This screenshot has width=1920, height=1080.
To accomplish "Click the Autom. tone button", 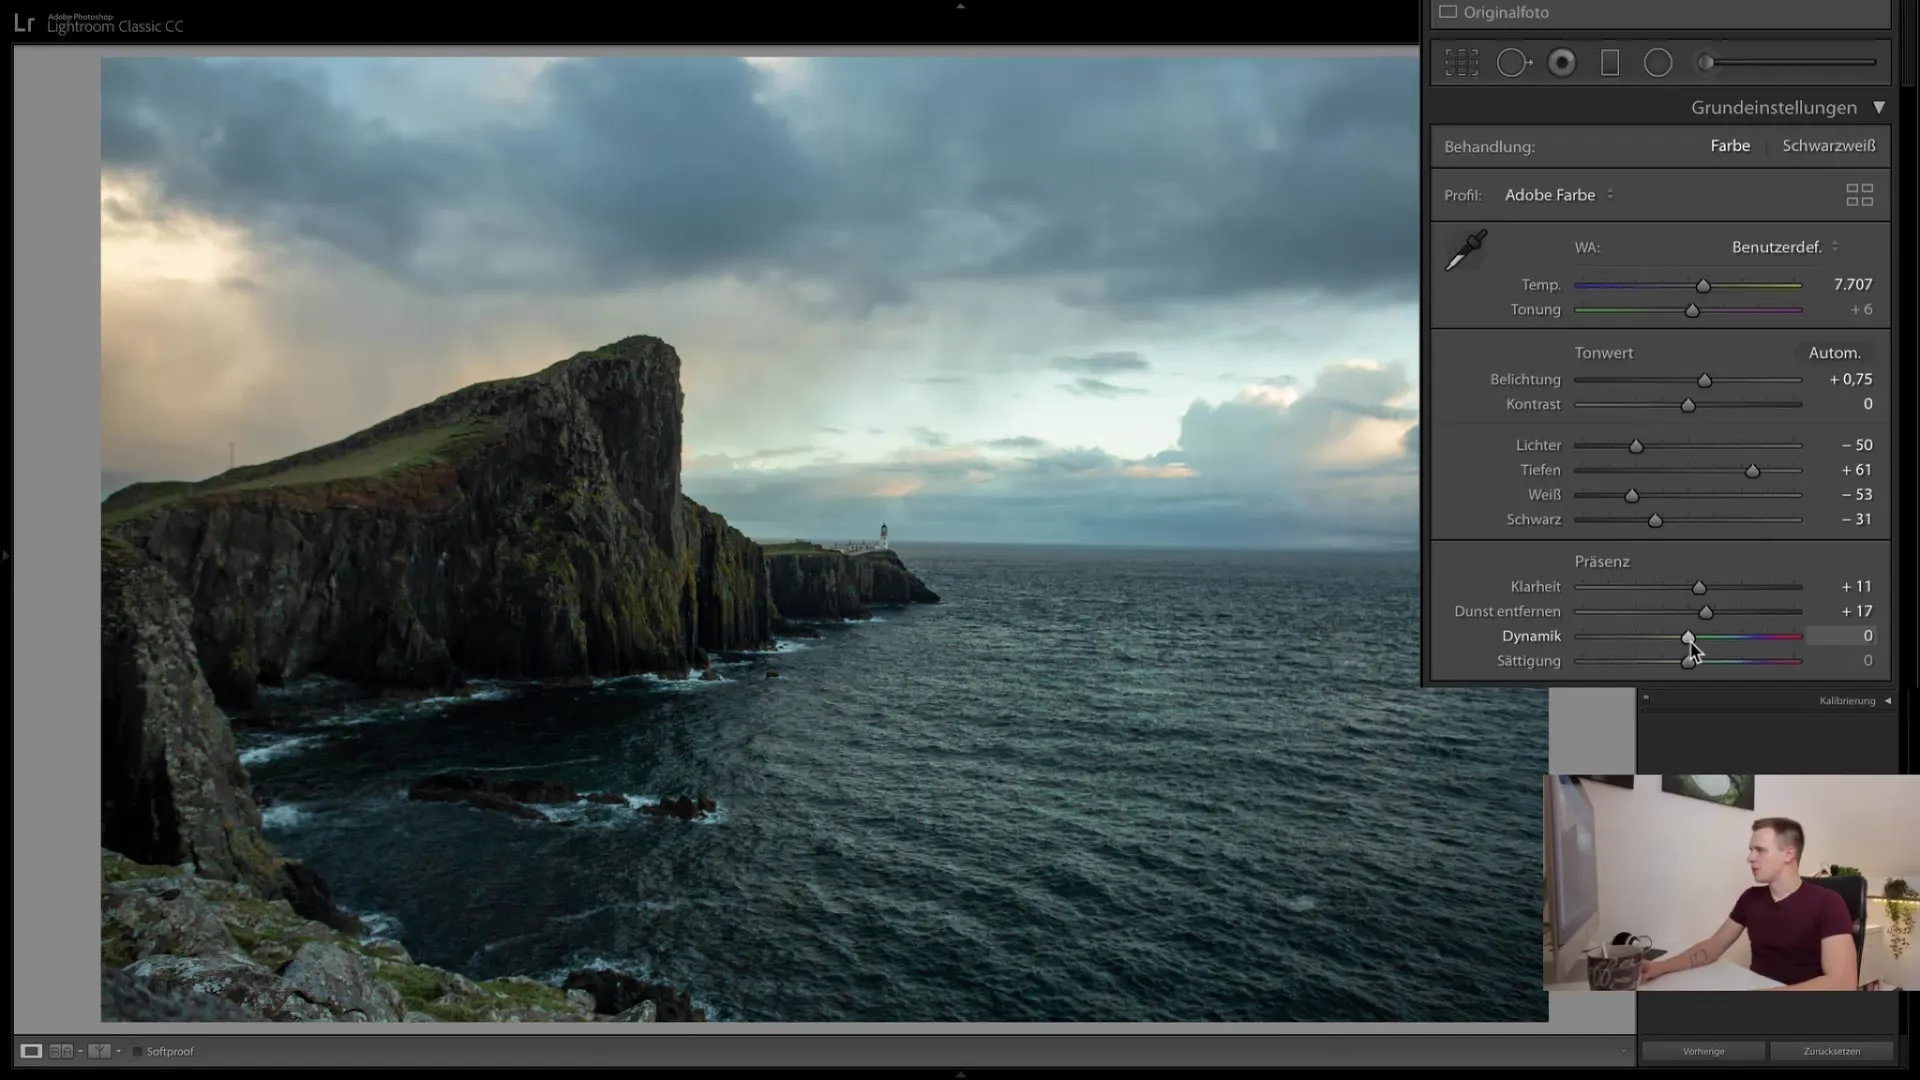I will (x=1834, y=353).
